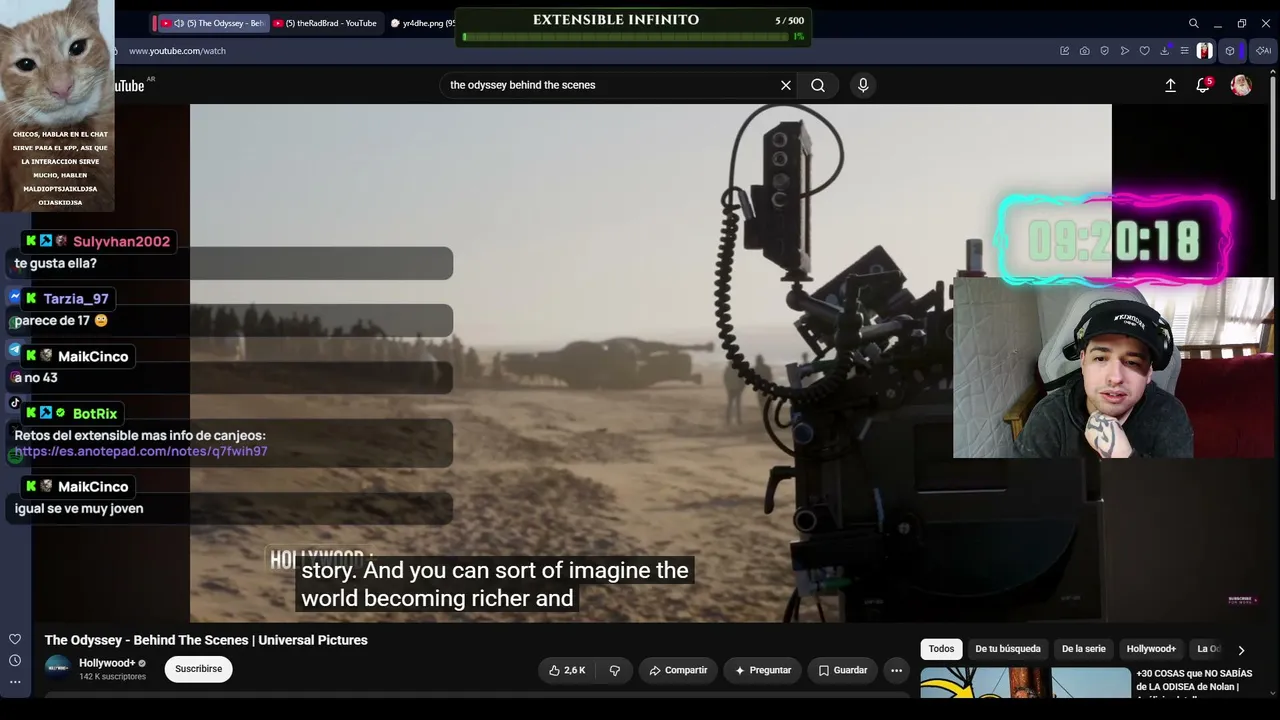Open the browser AI assistant button
The width and height of the screenshot is (1280, 720).
1264,51
